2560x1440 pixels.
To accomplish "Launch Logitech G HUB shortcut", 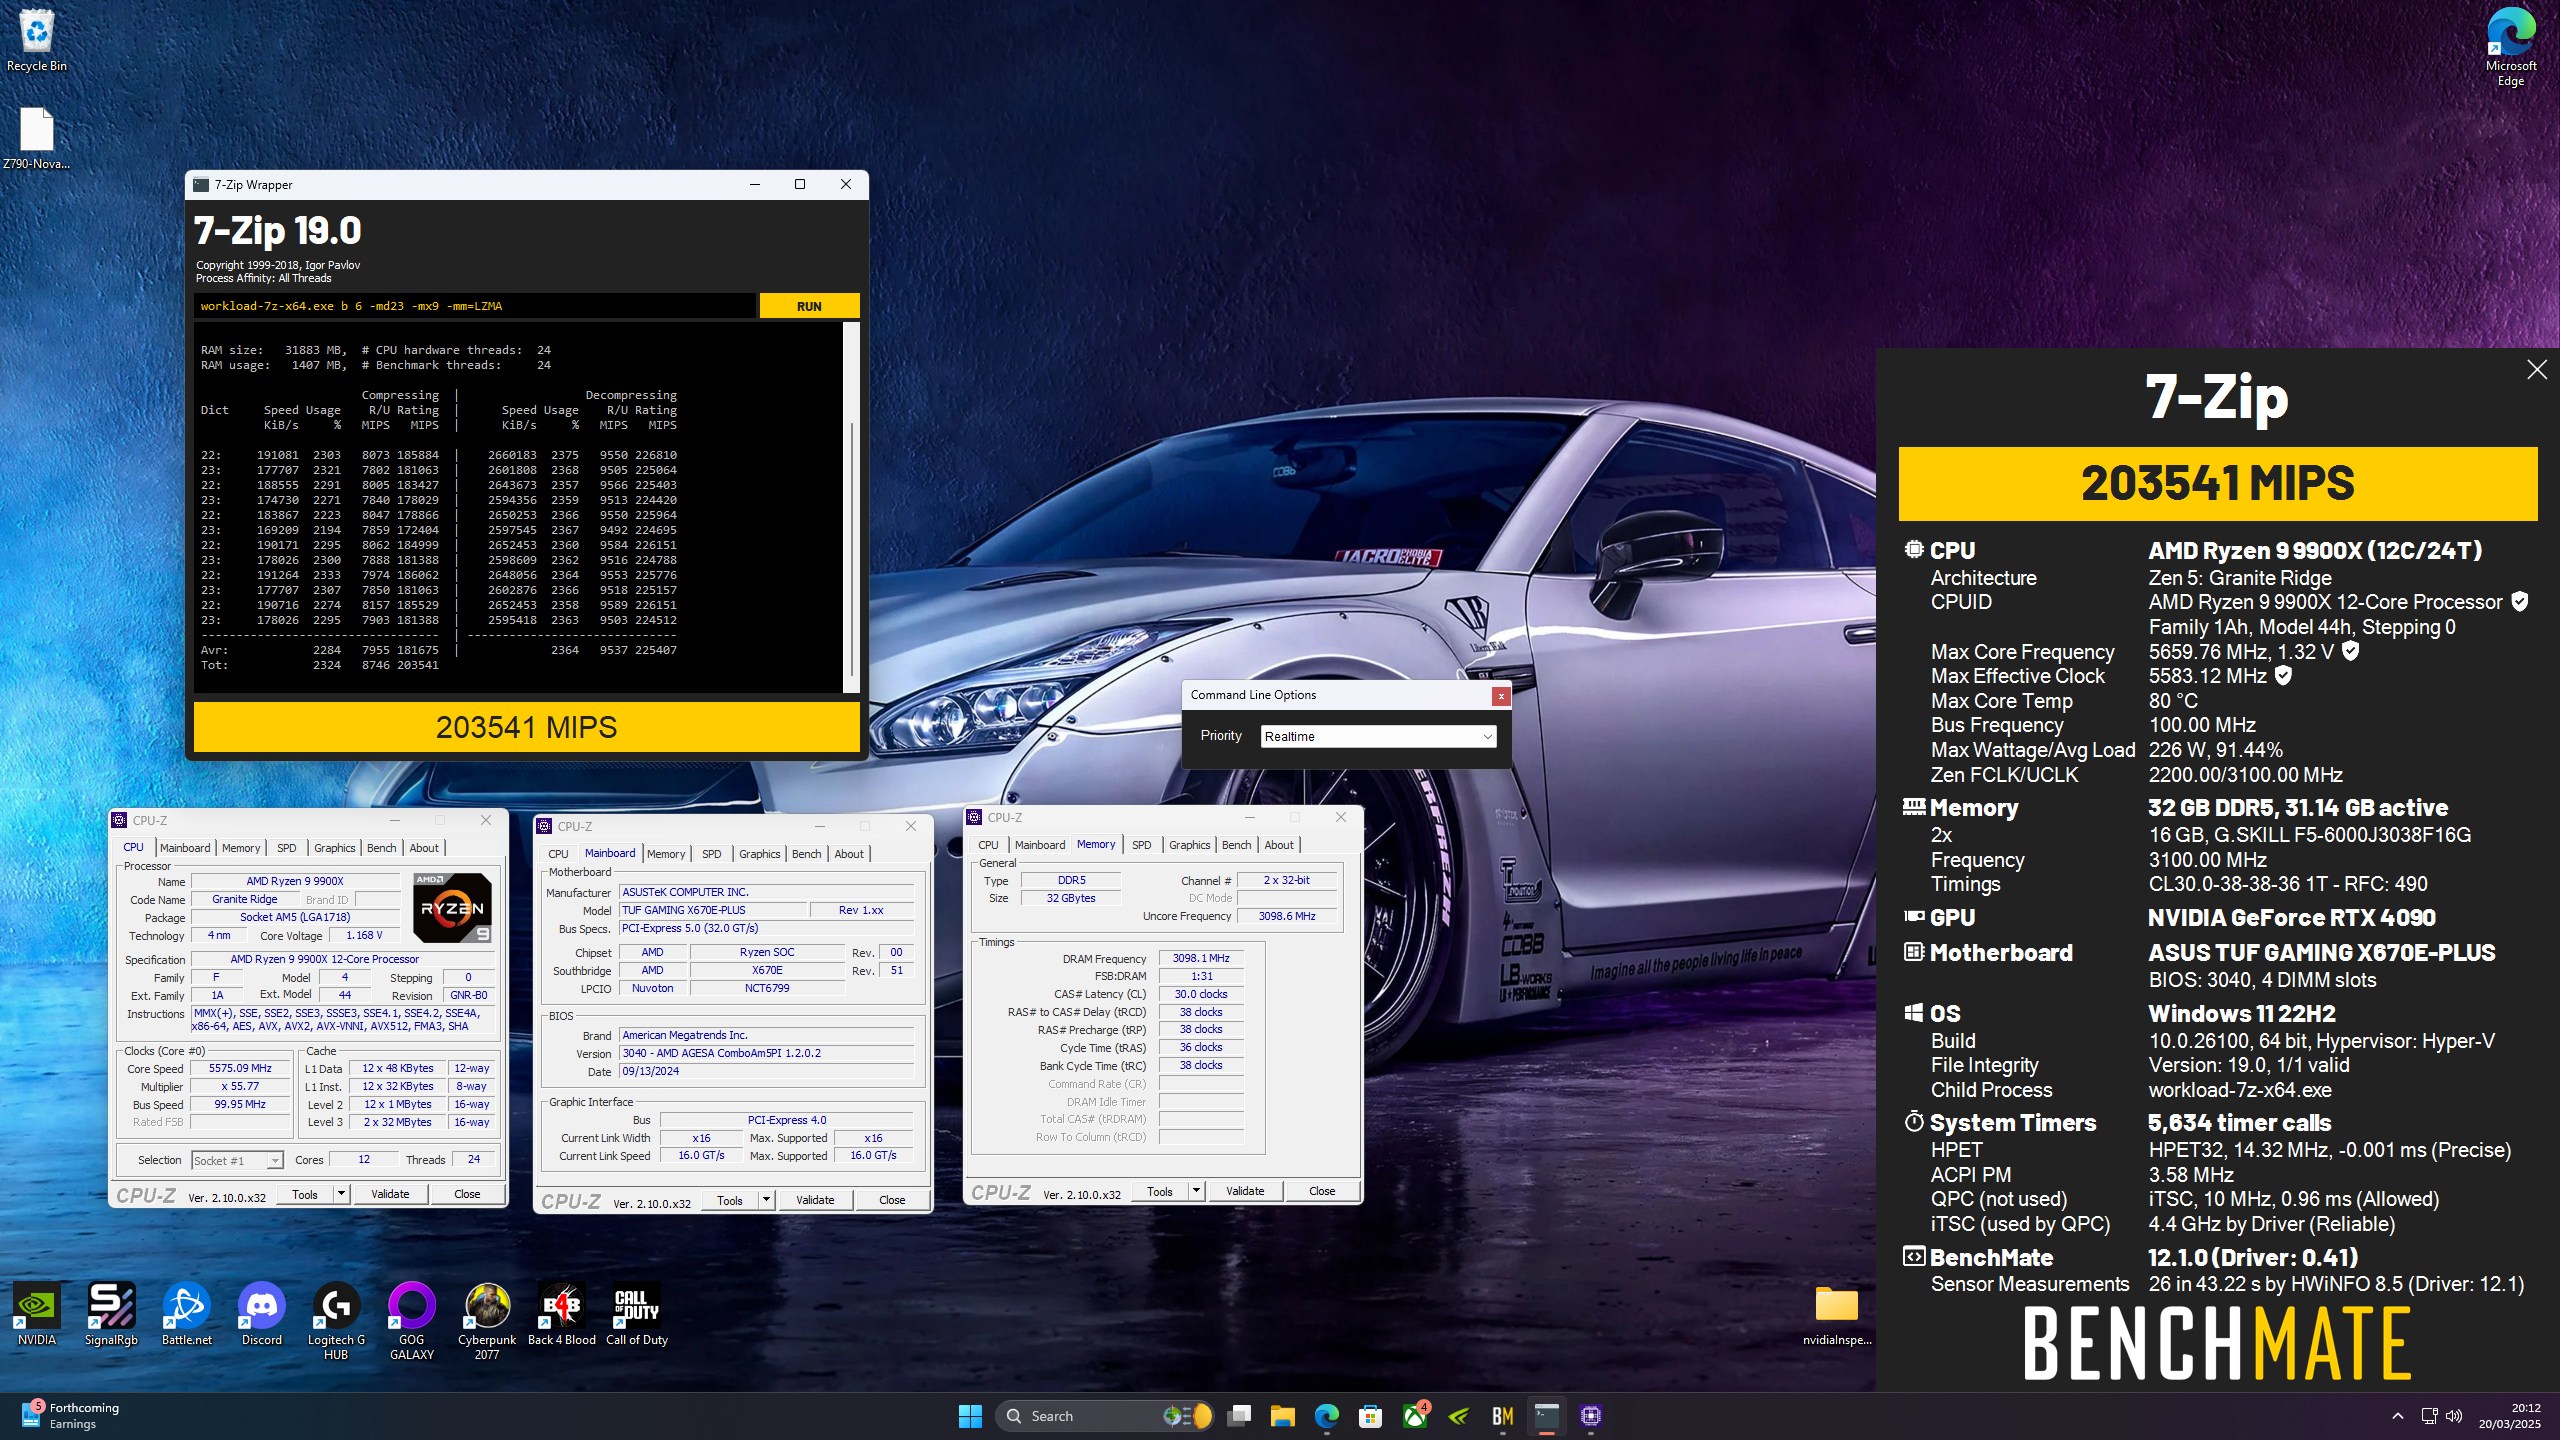I will [x=336, y=1322].
